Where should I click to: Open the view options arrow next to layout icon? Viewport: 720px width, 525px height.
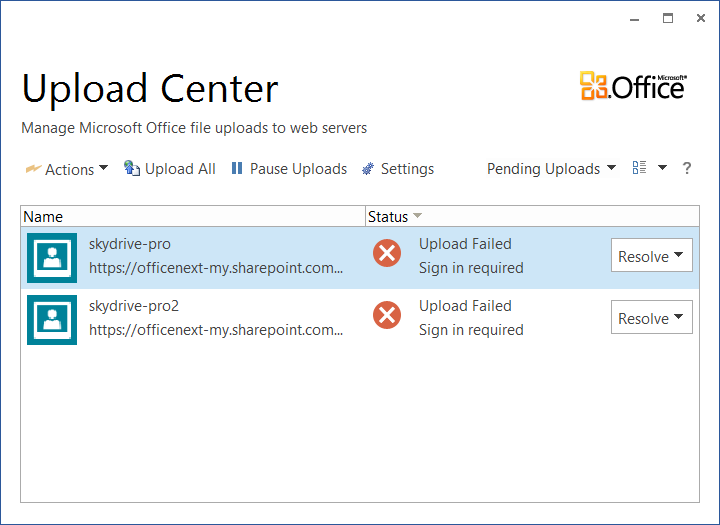(x=662, y=168)
